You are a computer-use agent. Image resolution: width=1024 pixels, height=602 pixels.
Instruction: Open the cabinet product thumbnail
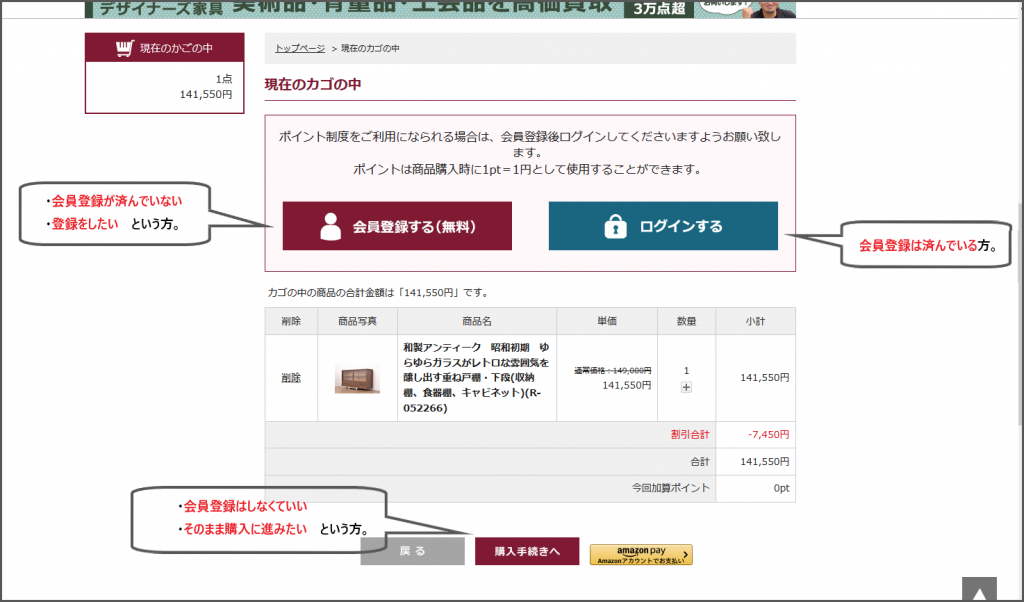click(x=357, y=379)
